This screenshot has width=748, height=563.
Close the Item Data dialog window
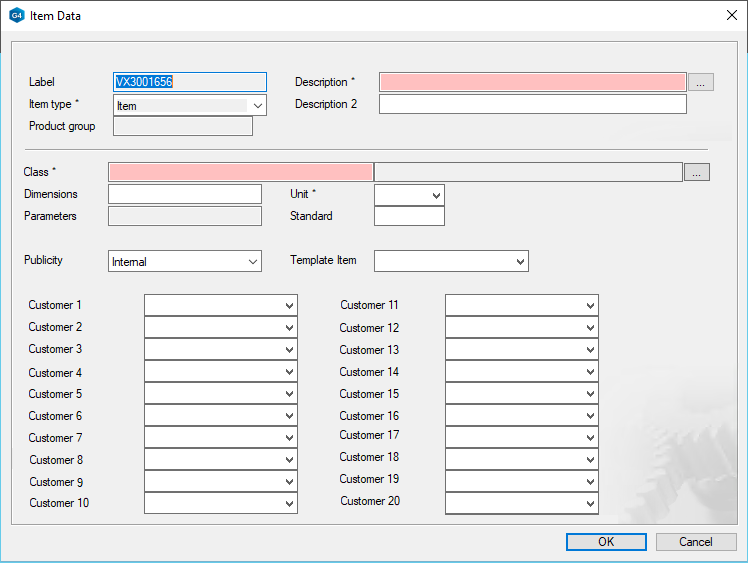[729, 16]
